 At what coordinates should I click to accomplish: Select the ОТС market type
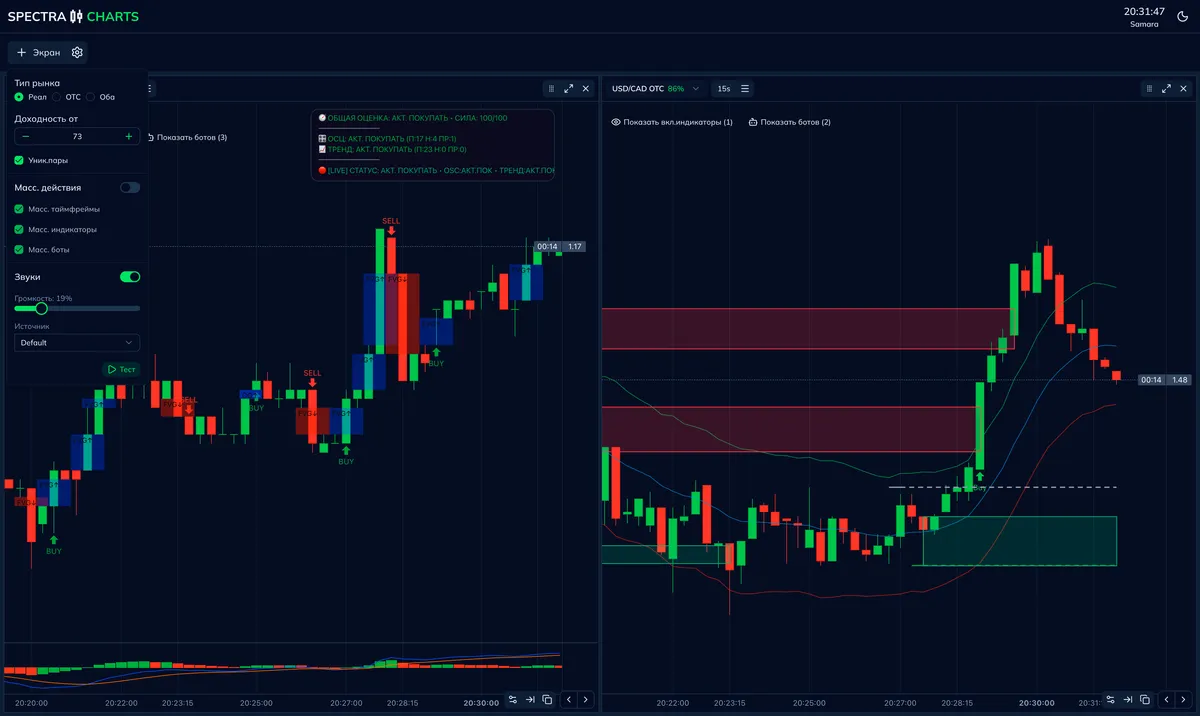pyautogui.click(x=59, y=97)
